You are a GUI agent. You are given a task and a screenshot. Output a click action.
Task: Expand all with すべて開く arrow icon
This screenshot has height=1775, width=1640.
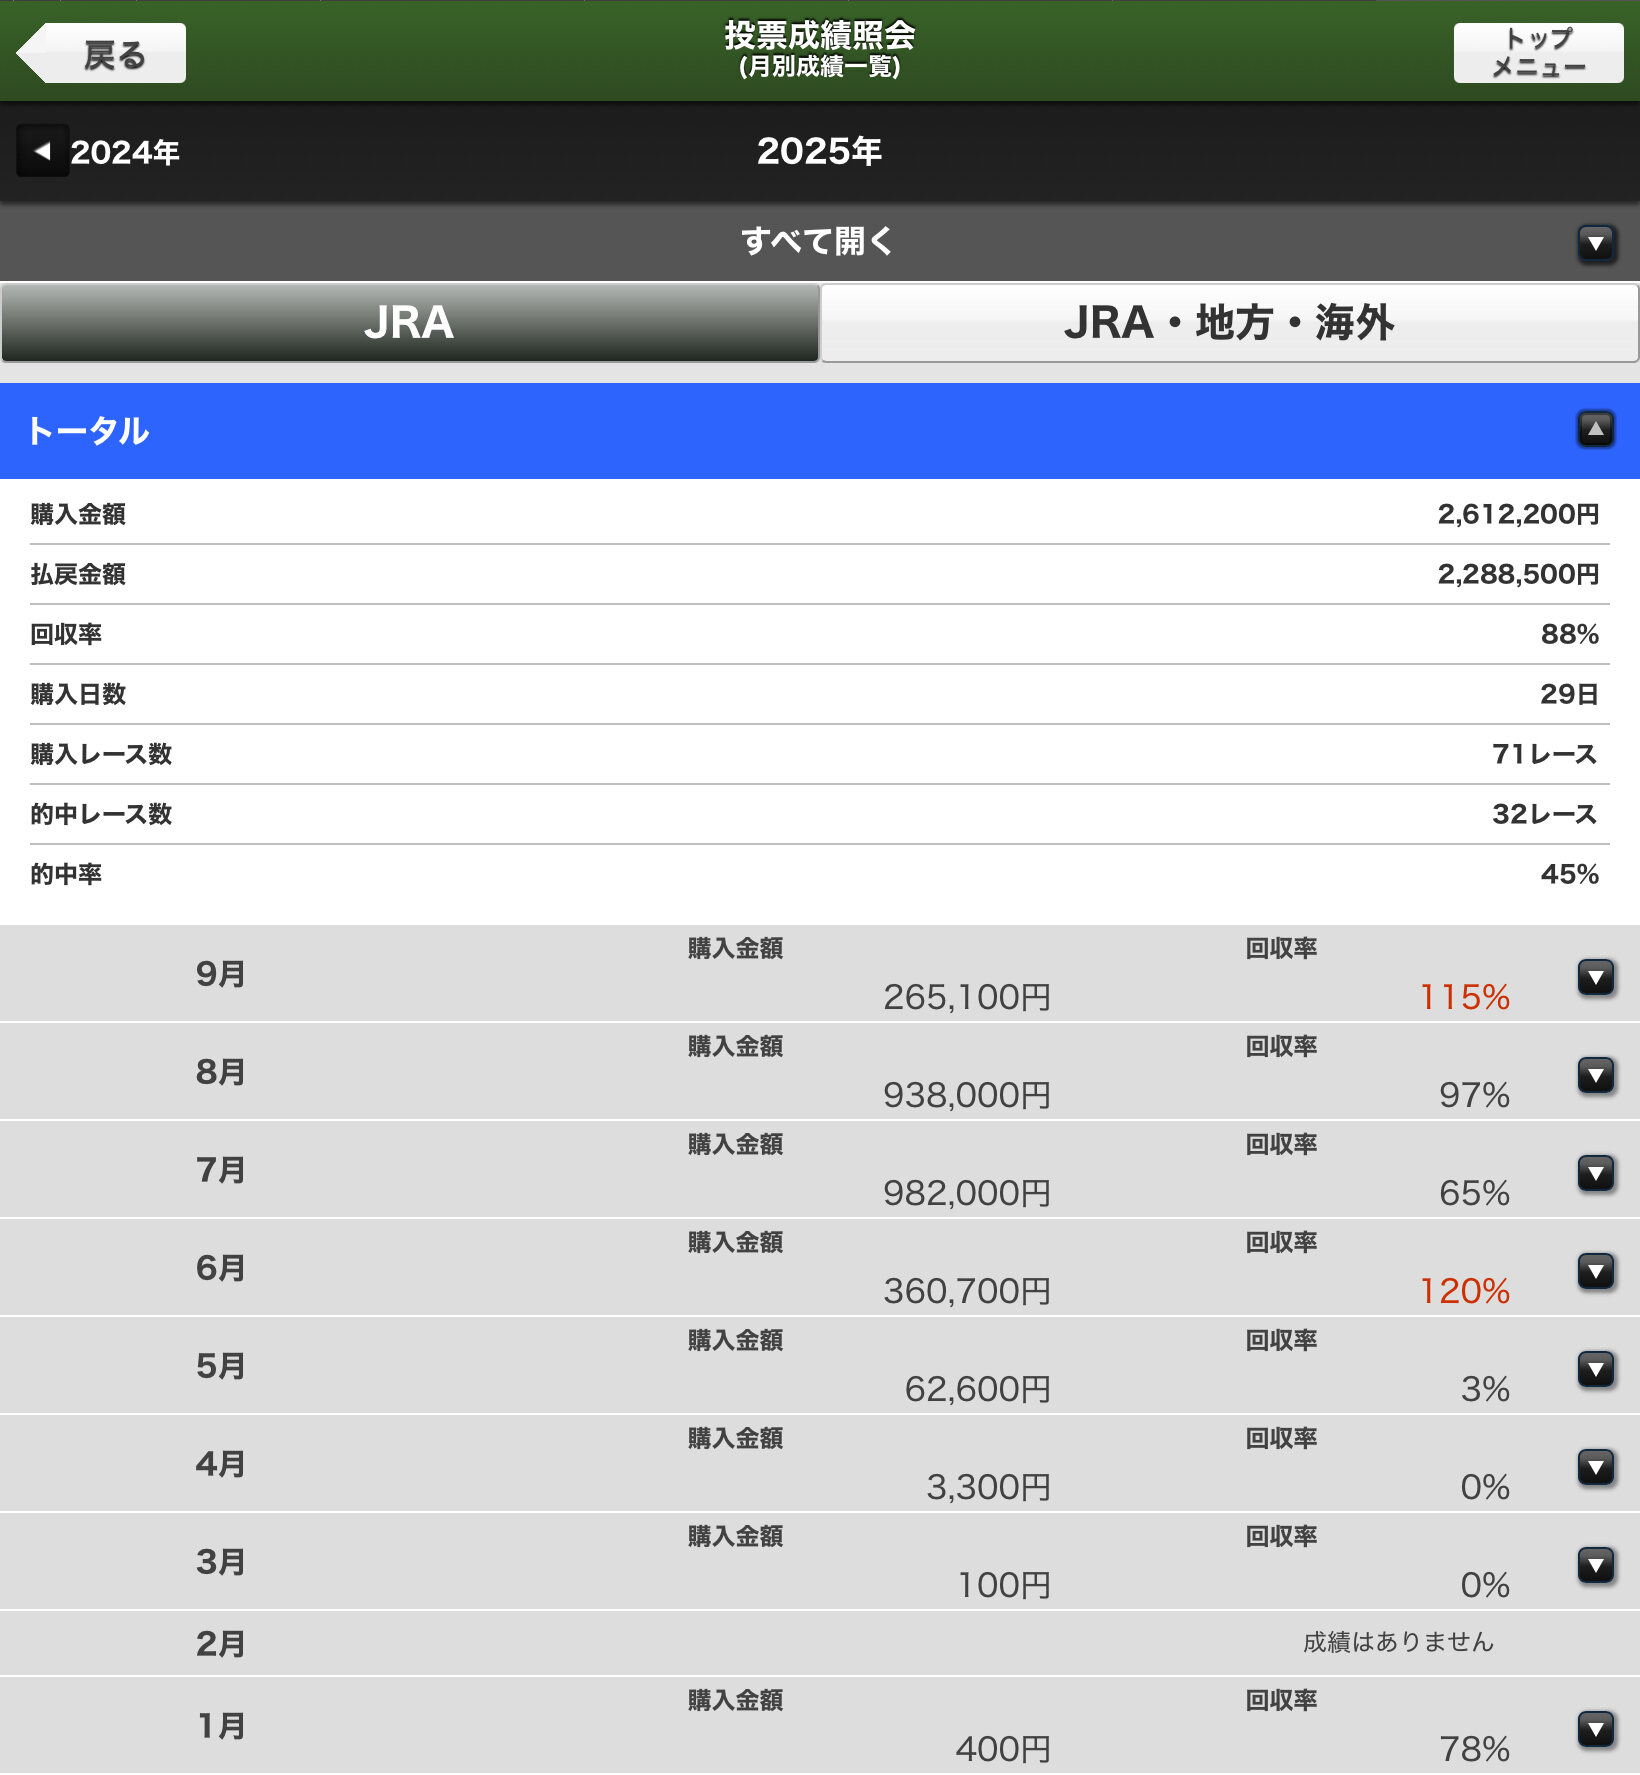pyautogui.click(x=1596, y=243)
